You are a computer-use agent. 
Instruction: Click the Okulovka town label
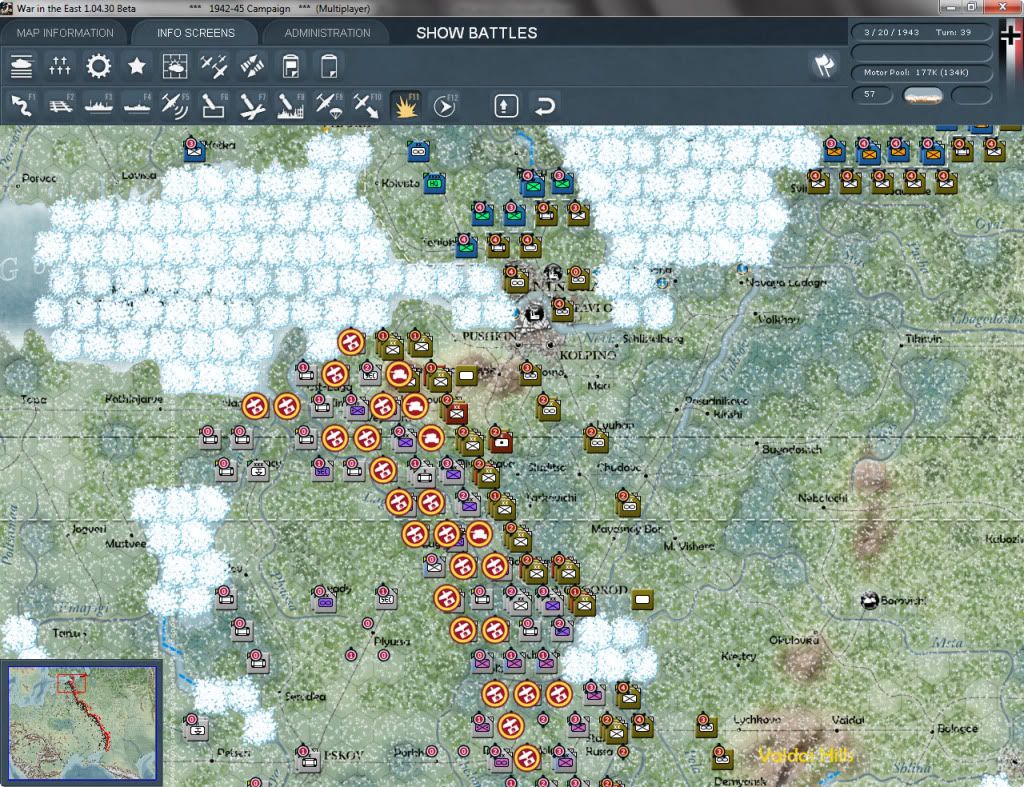[793, 640]
